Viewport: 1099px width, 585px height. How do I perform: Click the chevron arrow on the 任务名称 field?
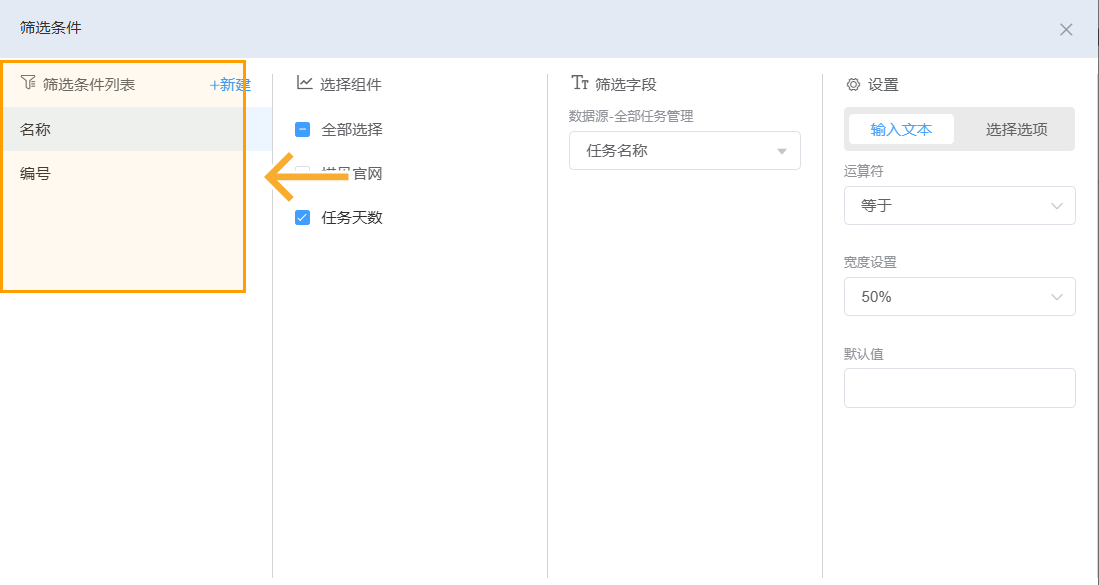click(782, 150)
